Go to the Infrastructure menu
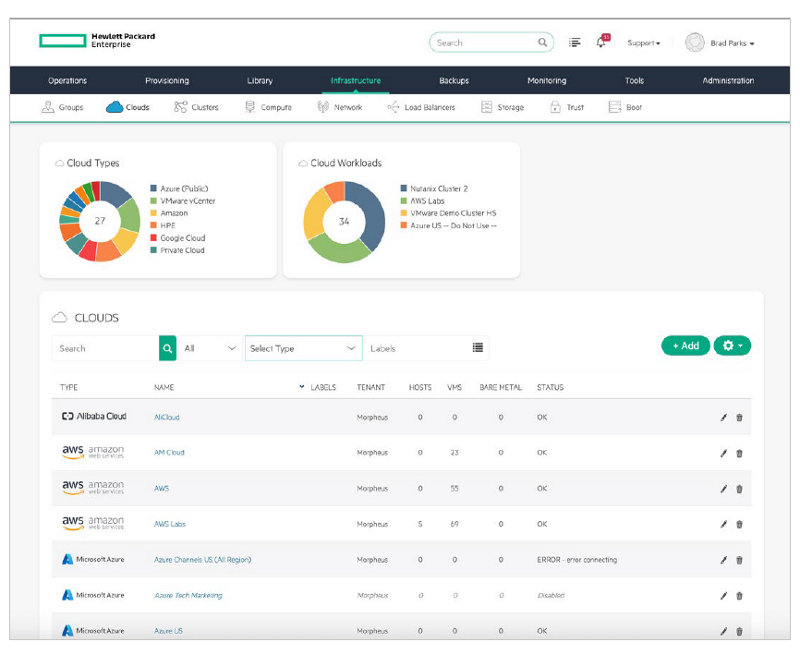The height and width of the screenshot is (659, 800). pyautogui.click(x=356, y=81)
